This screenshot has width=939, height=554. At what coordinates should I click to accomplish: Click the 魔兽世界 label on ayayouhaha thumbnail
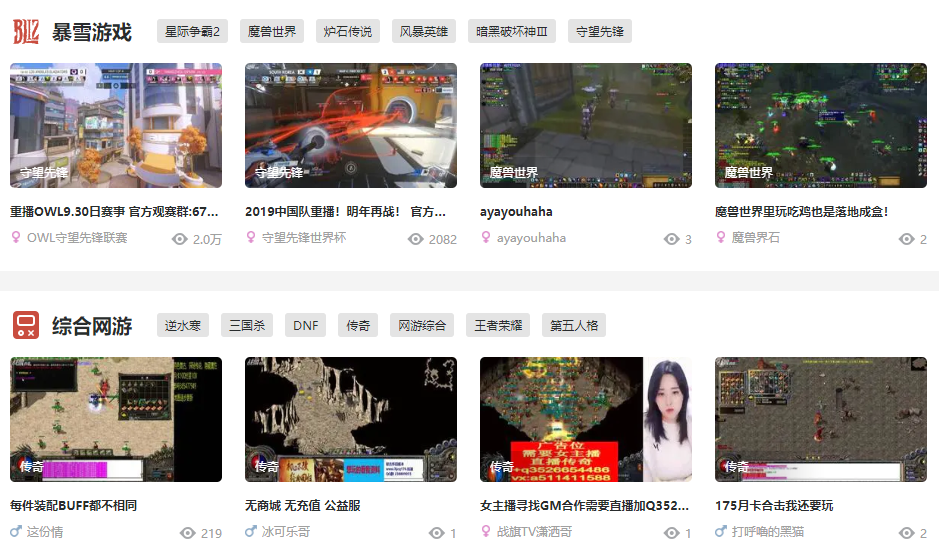[514, 172]
